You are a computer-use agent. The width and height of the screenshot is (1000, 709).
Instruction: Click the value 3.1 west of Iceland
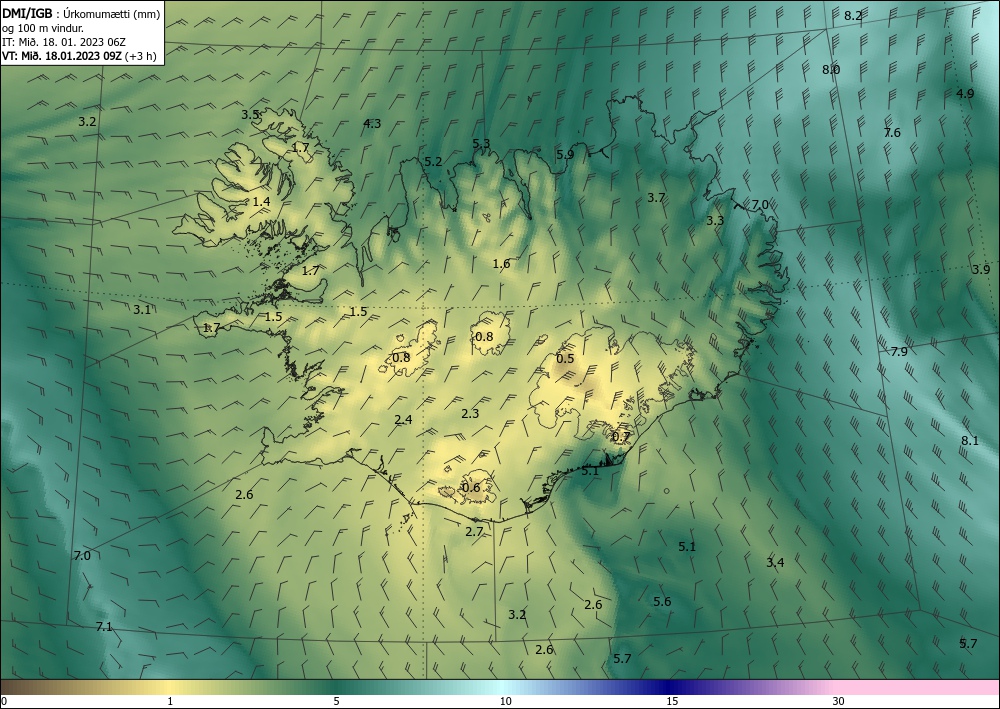[142, 310]
